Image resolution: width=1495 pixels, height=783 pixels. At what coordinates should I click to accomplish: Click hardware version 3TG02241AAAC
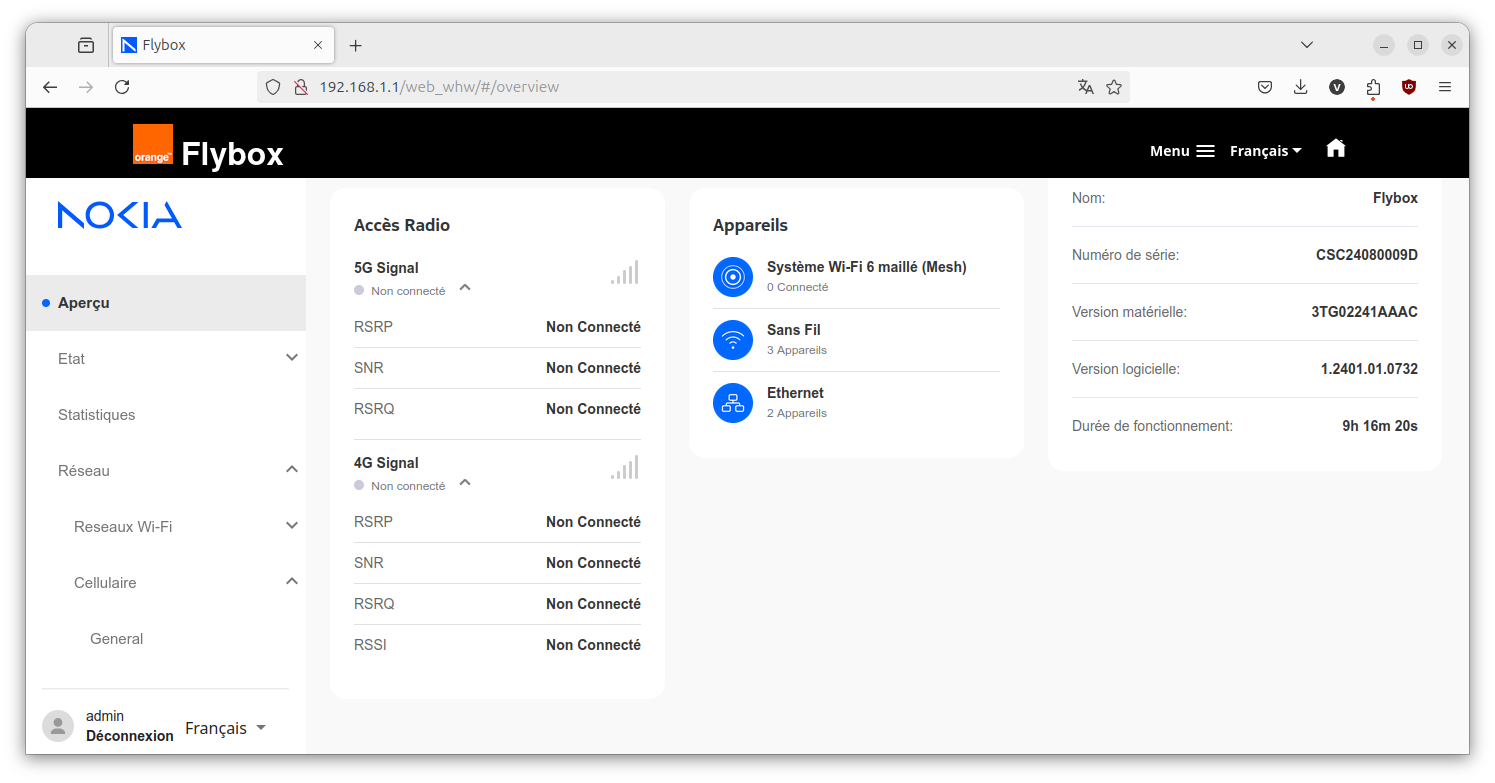[1365, 312]
